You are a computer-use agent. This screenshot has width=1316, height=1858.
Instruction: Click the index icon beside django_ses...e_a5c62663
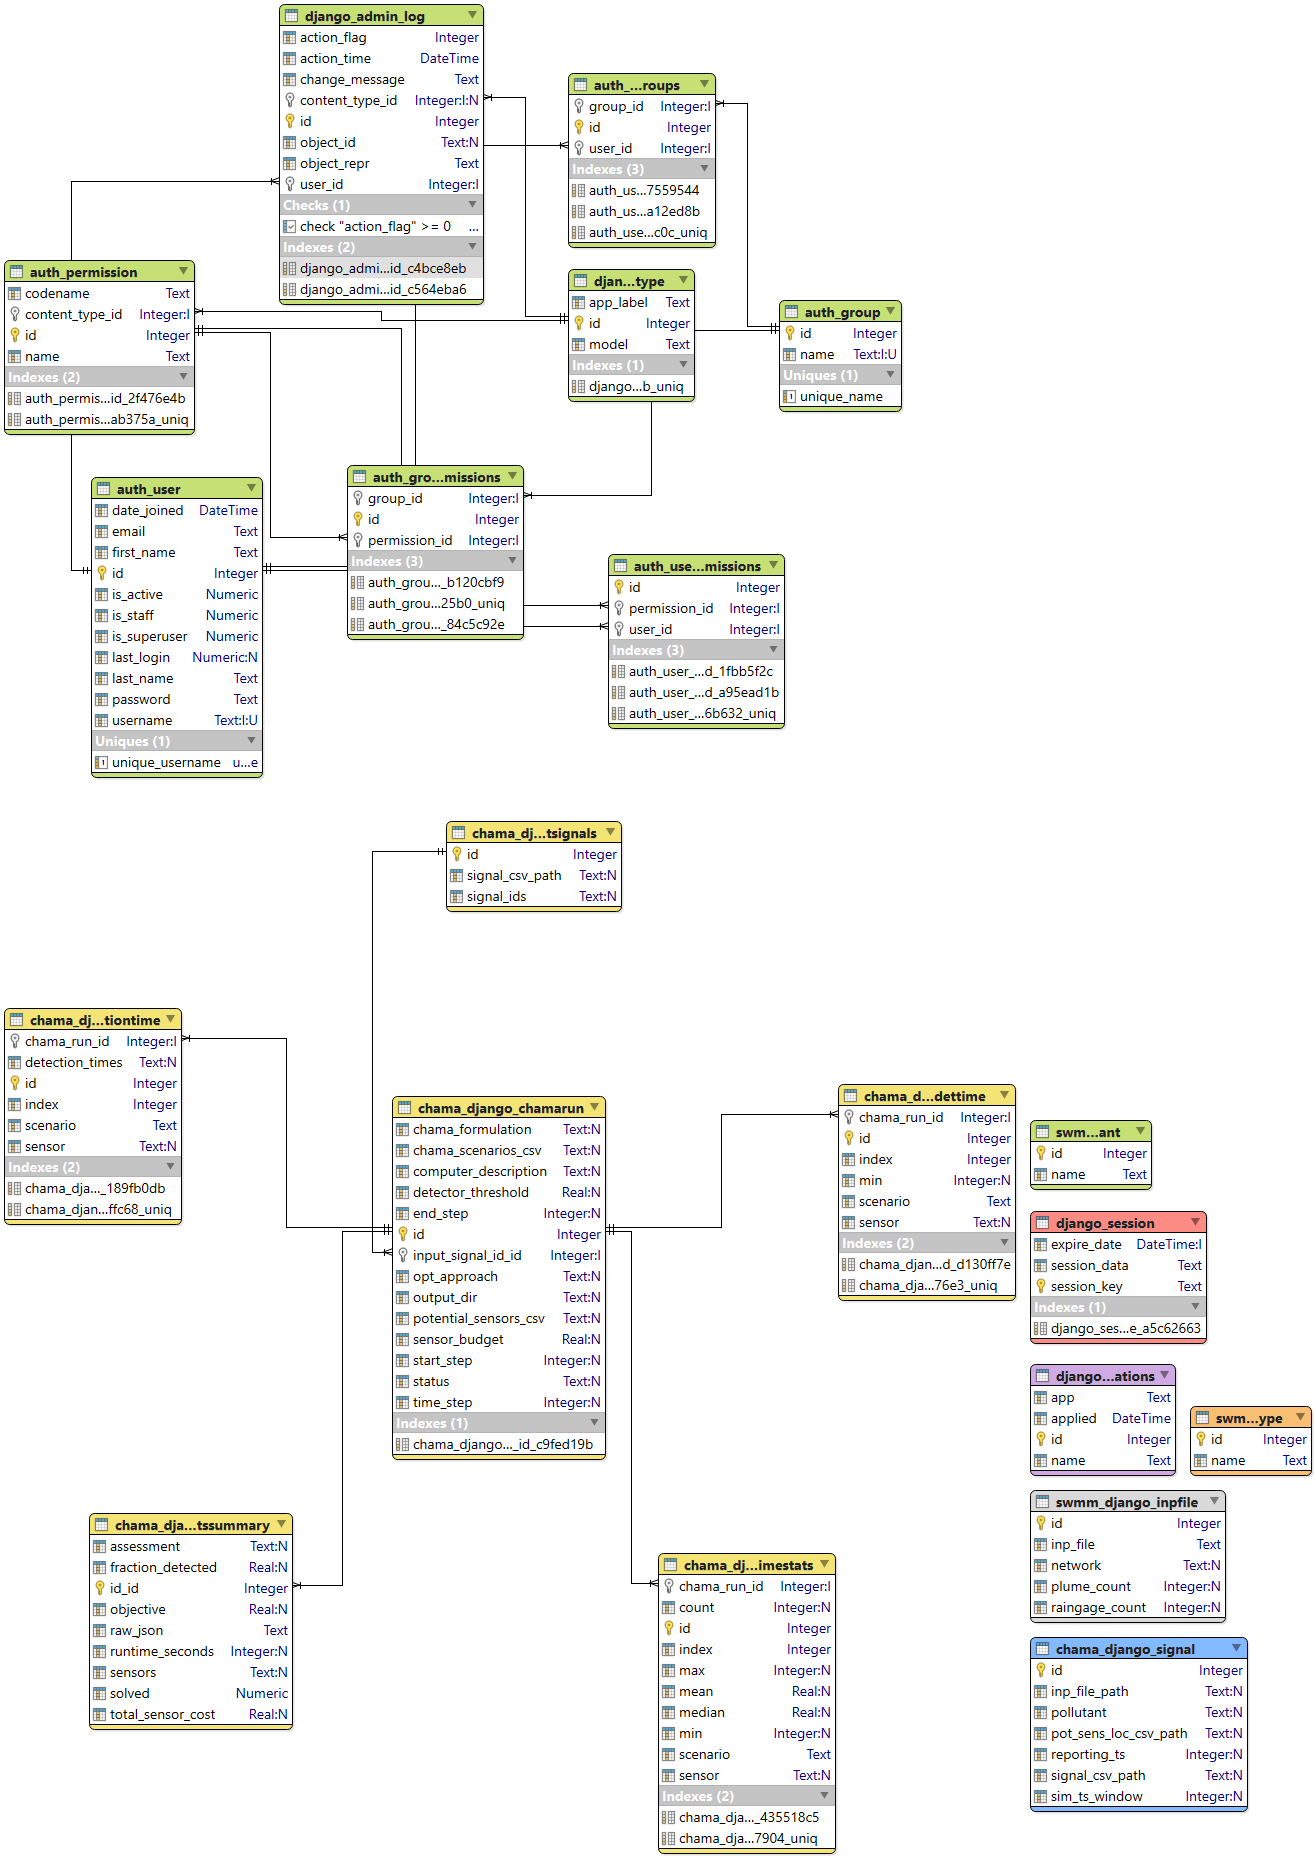pos(1041,1328)
